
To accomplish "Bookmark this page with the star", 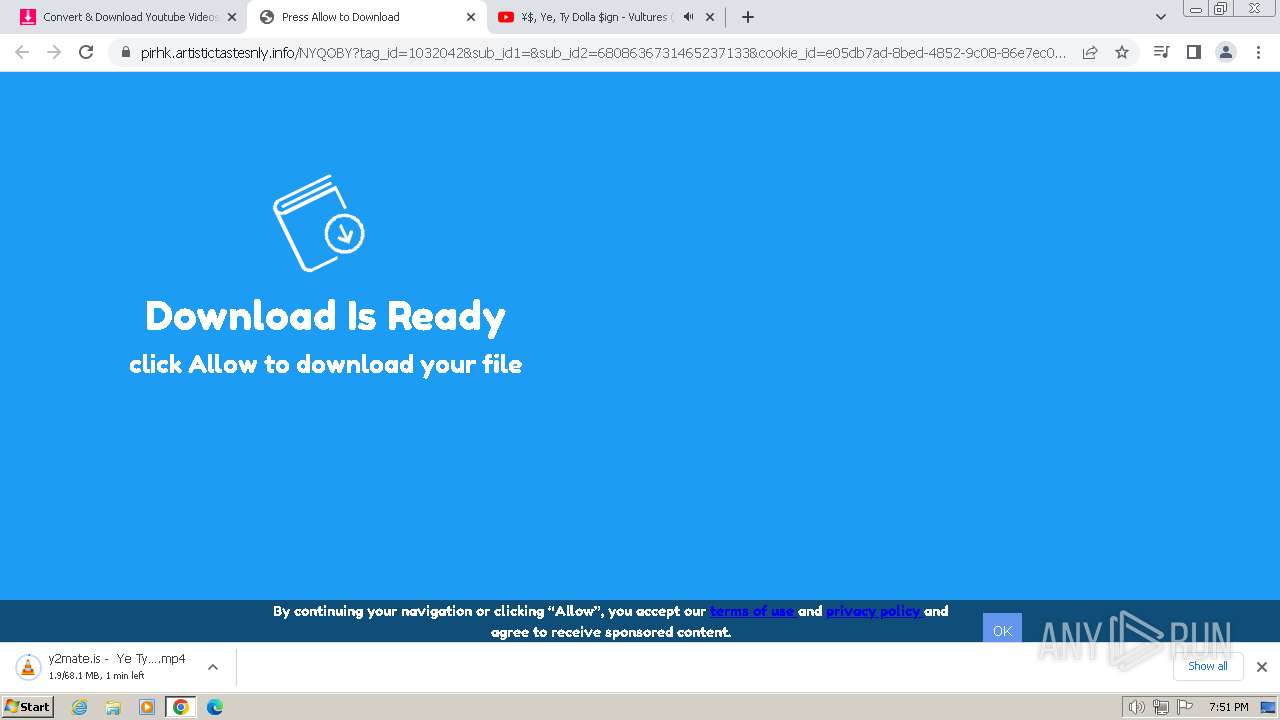I will click(1122, 52).
